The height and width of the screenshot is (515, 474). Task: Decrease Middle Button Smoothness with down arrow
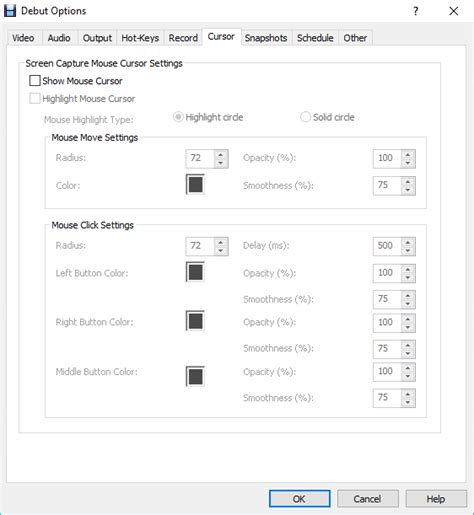pos(408,402)
